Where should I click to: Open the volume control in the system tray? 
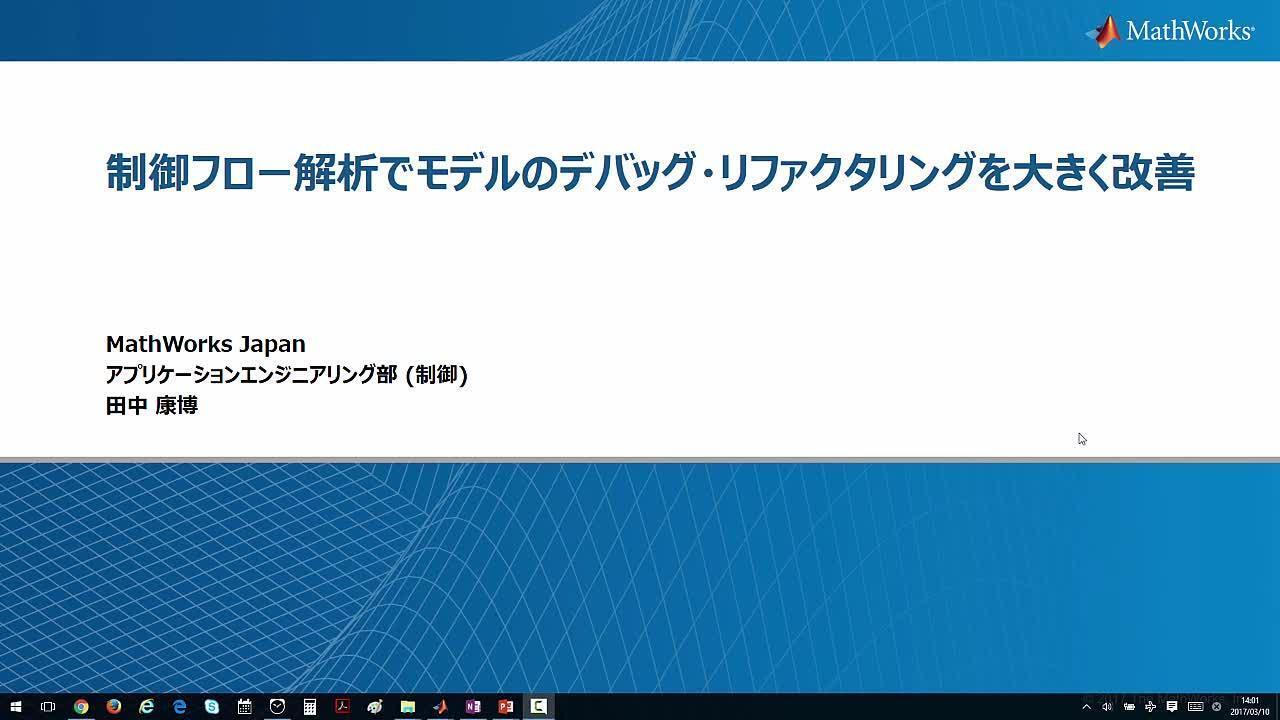tap(1107, 707)
